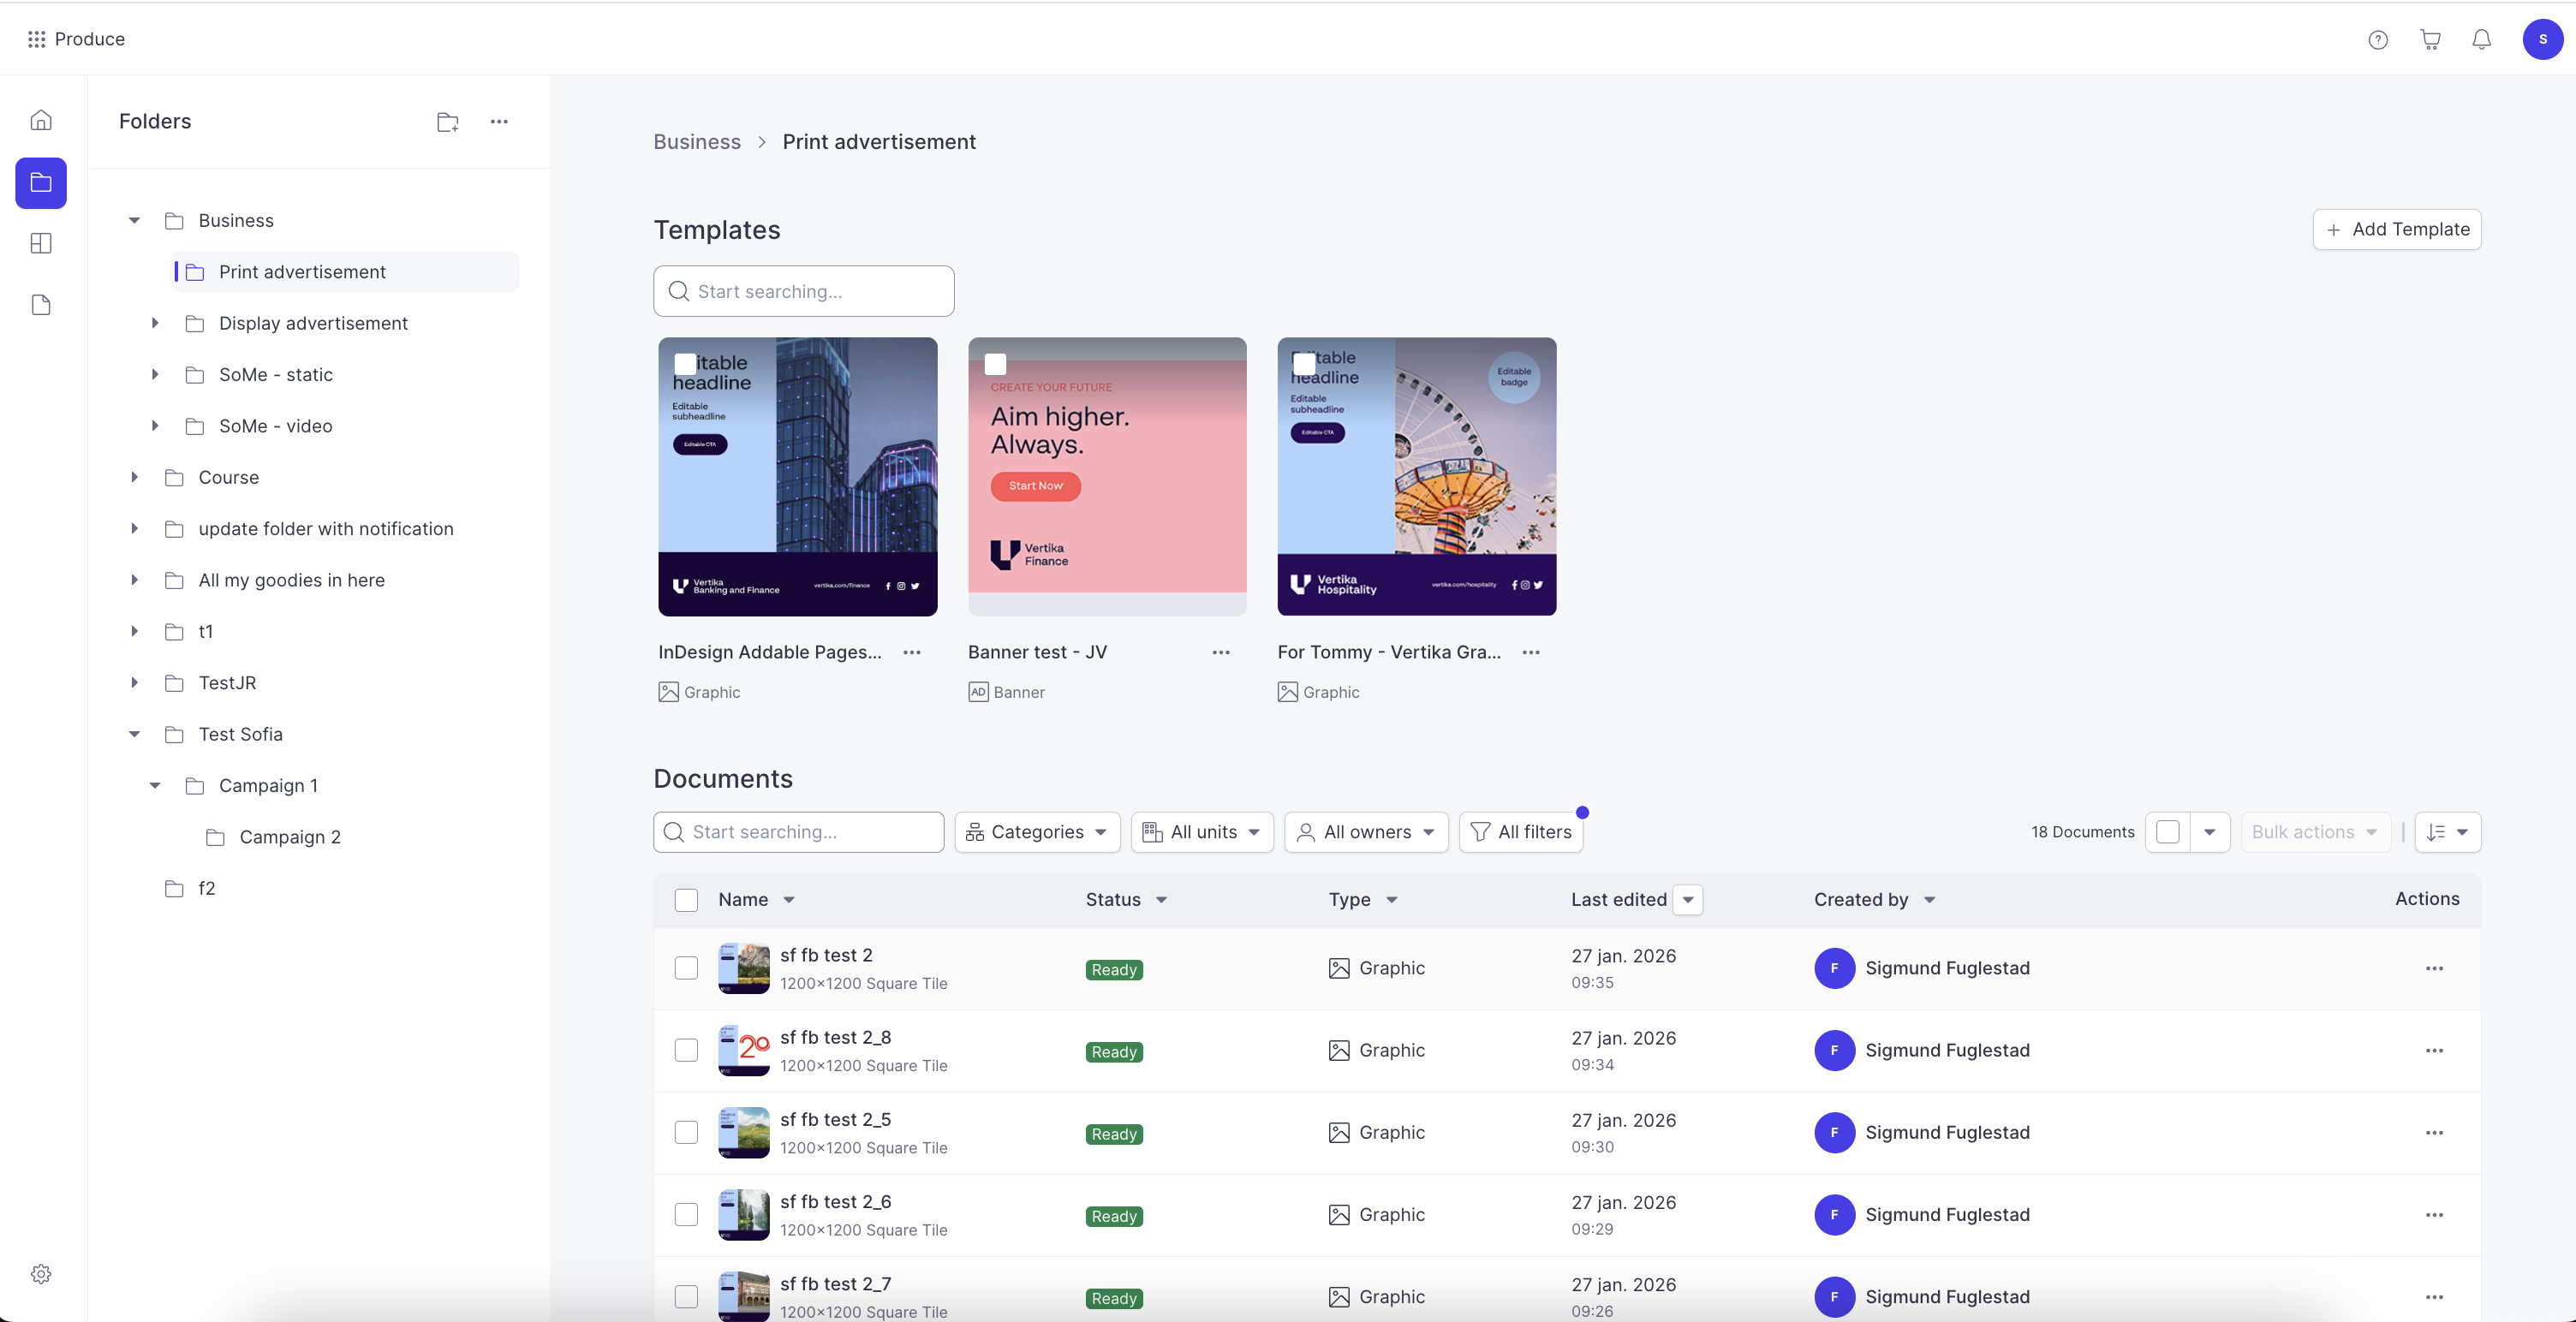Open the notifications bell icon
2576x1322 pixels.
pos(2481,40)
